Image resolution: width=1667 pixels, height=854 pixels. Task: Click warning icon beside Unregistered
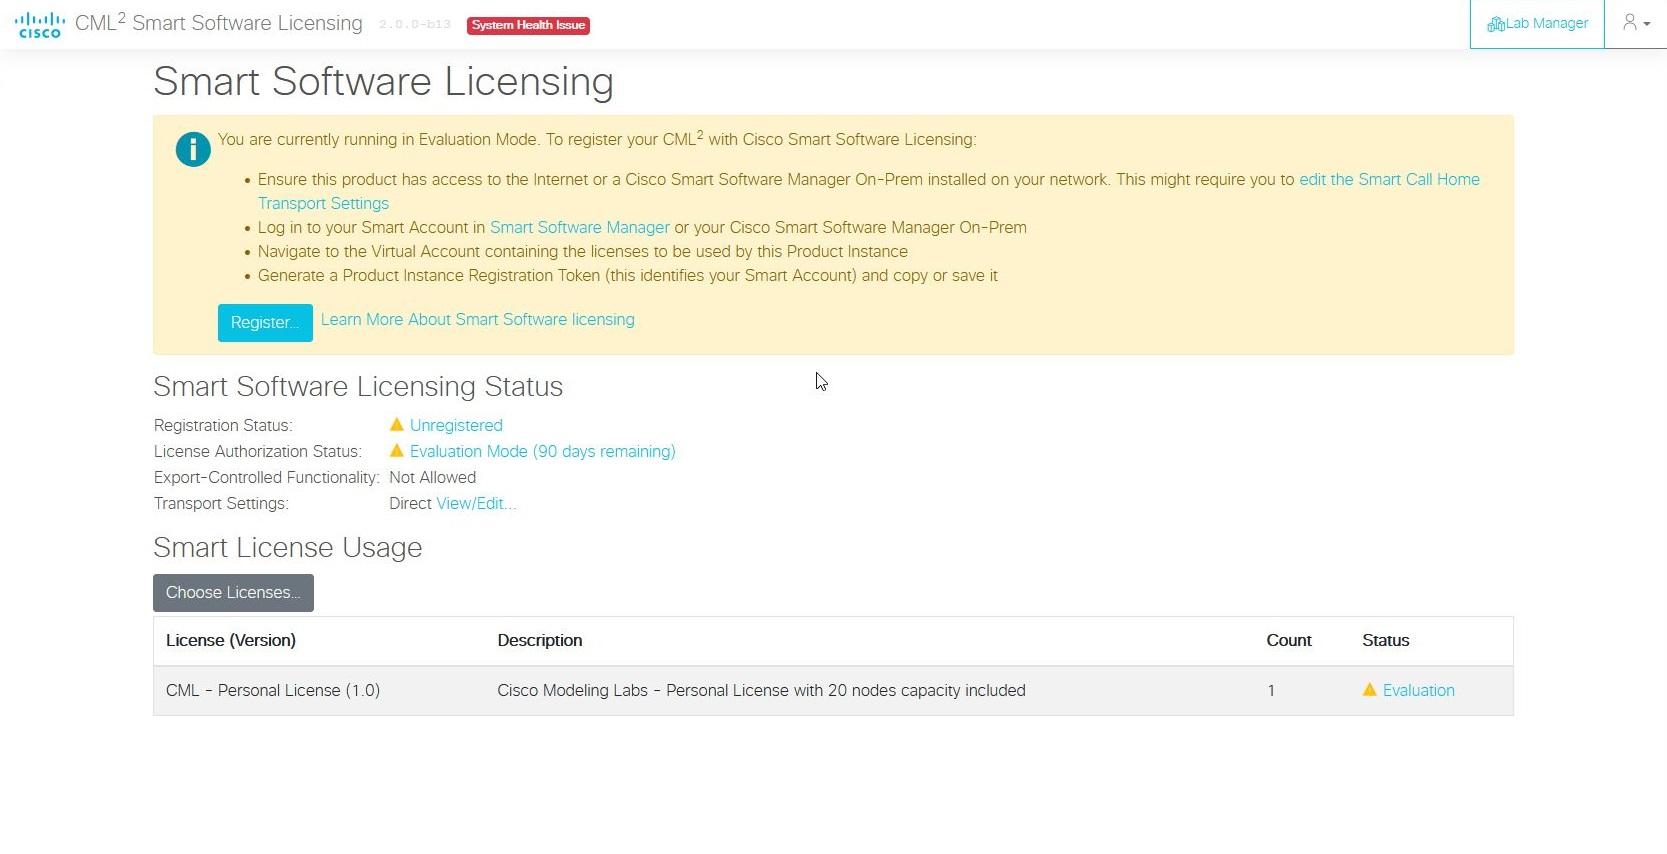tap(397, 425)
